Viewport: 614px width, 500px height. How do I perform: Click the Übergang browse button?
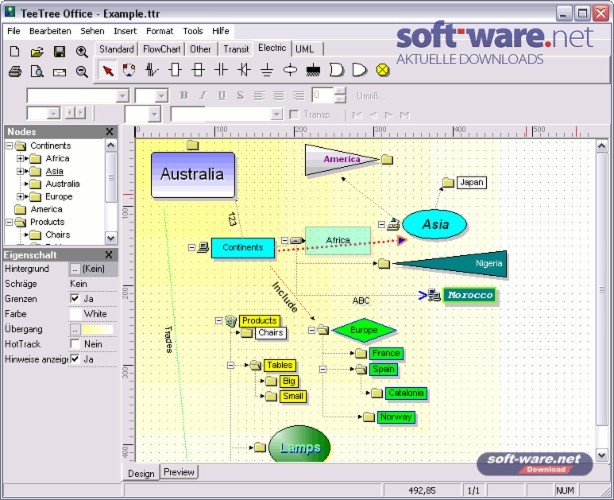[x=74, y=329]
